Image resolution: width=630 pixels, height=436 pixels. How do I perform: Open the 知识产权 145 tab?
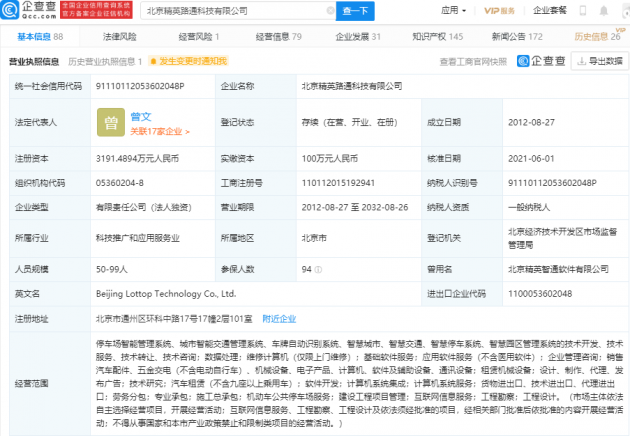(x=435, y=36)
